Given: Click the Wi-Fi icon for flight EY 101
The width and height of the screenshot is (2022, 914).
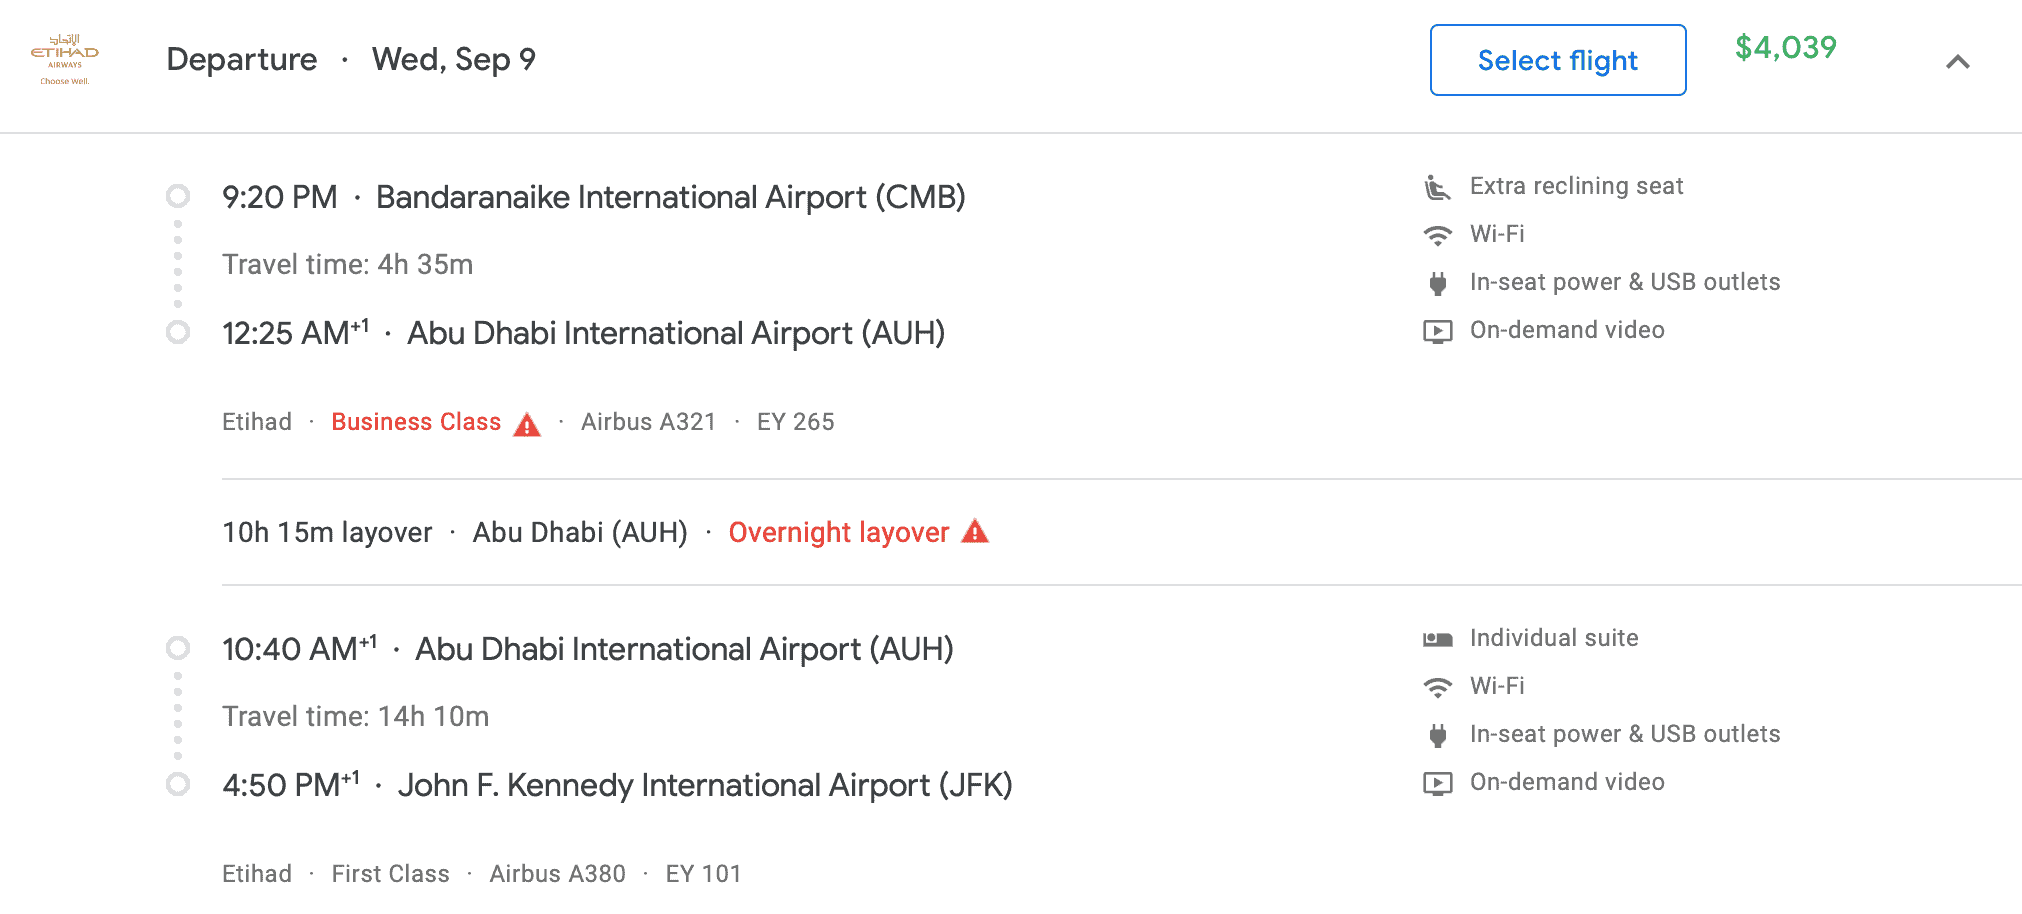Looking at the screenshot, I should pyautogui.click(x=1437, y=687).
